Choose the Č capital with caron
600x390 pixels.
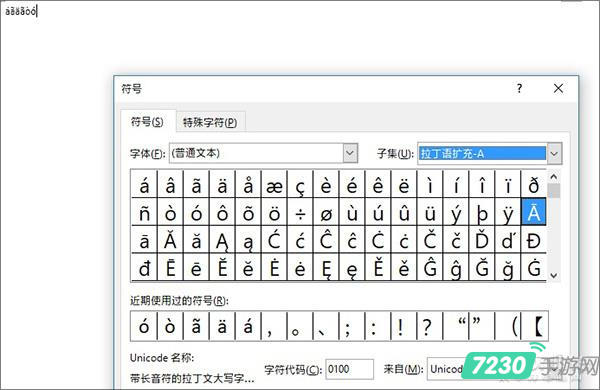[x=430, y=240]
